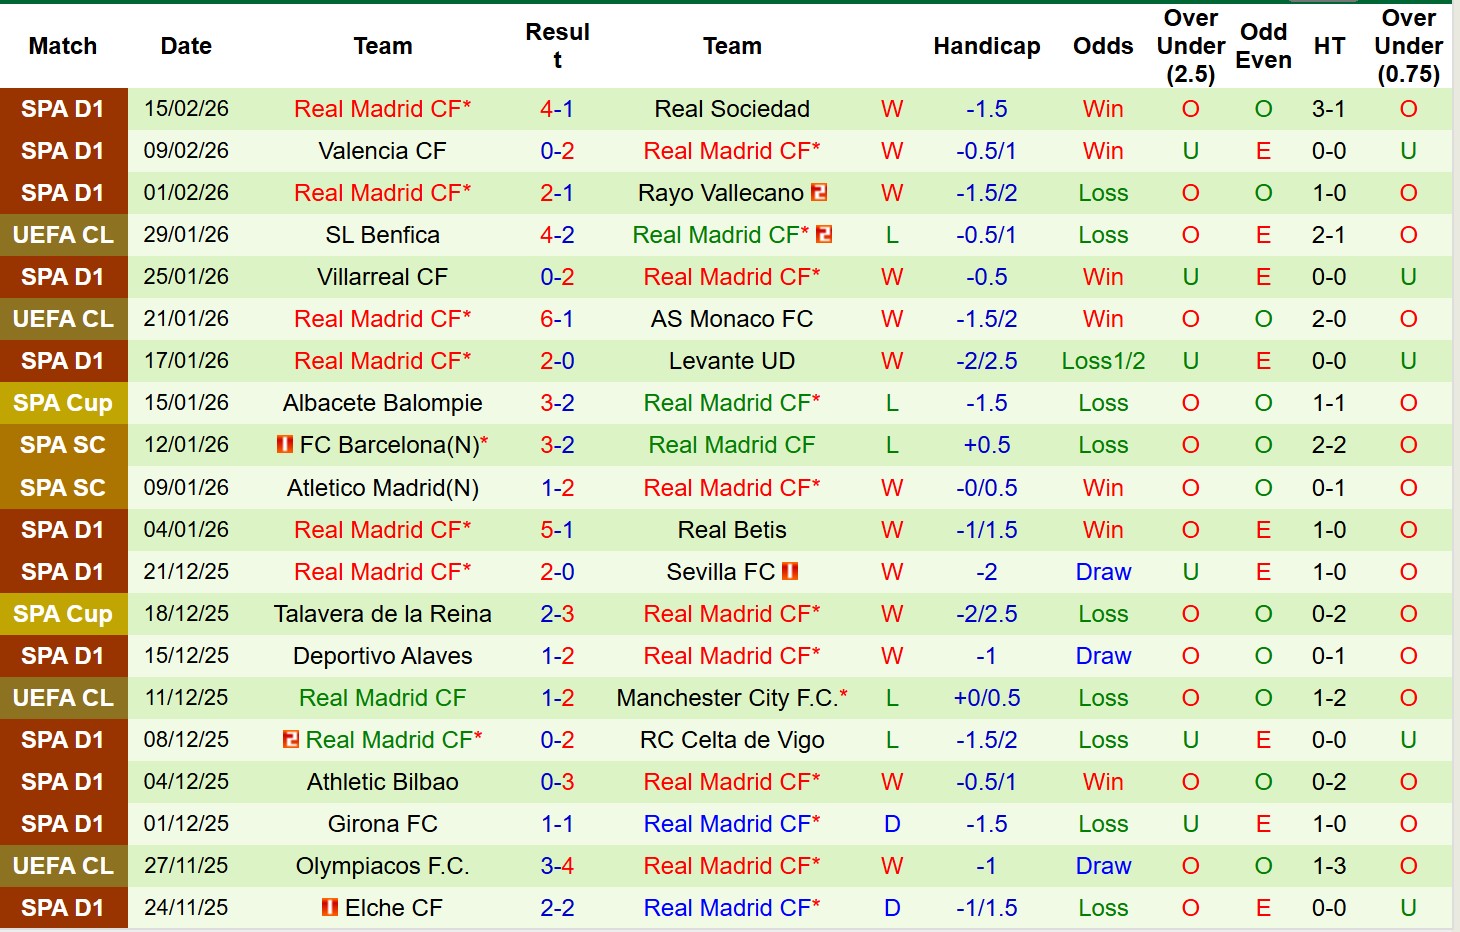Click the 3-4 score of the Olympiacos match
1460x932 pixels.
point(557,866)
